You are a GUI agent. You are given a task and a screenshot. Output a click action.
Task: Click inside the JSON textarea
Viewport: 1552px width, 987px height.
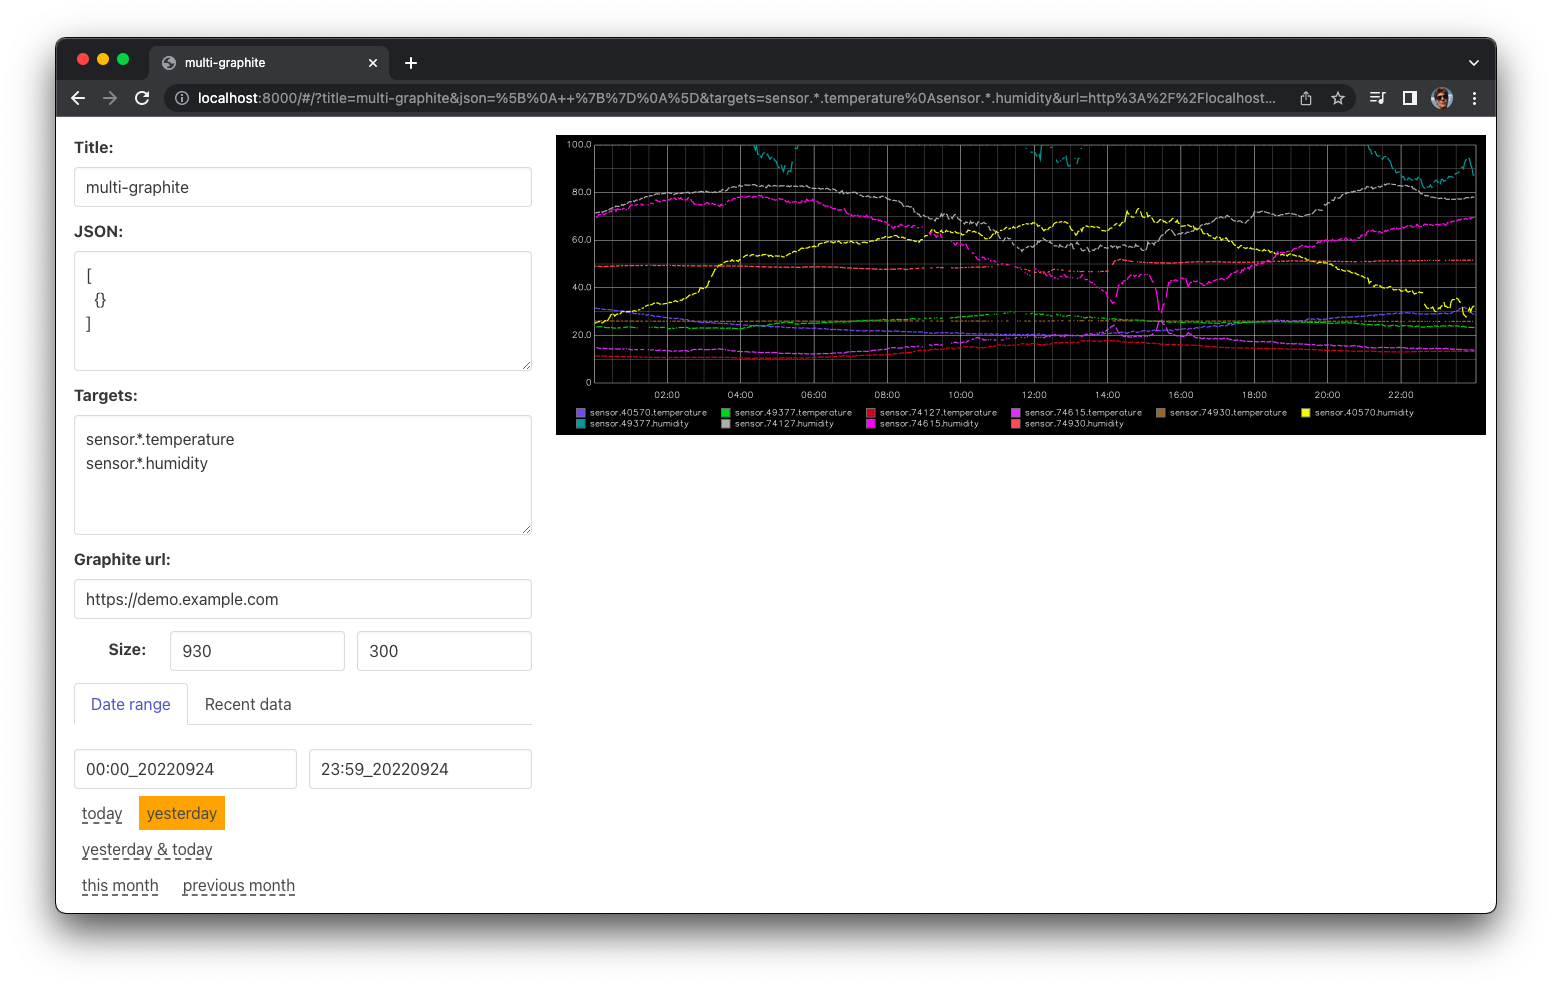point(303,311)
